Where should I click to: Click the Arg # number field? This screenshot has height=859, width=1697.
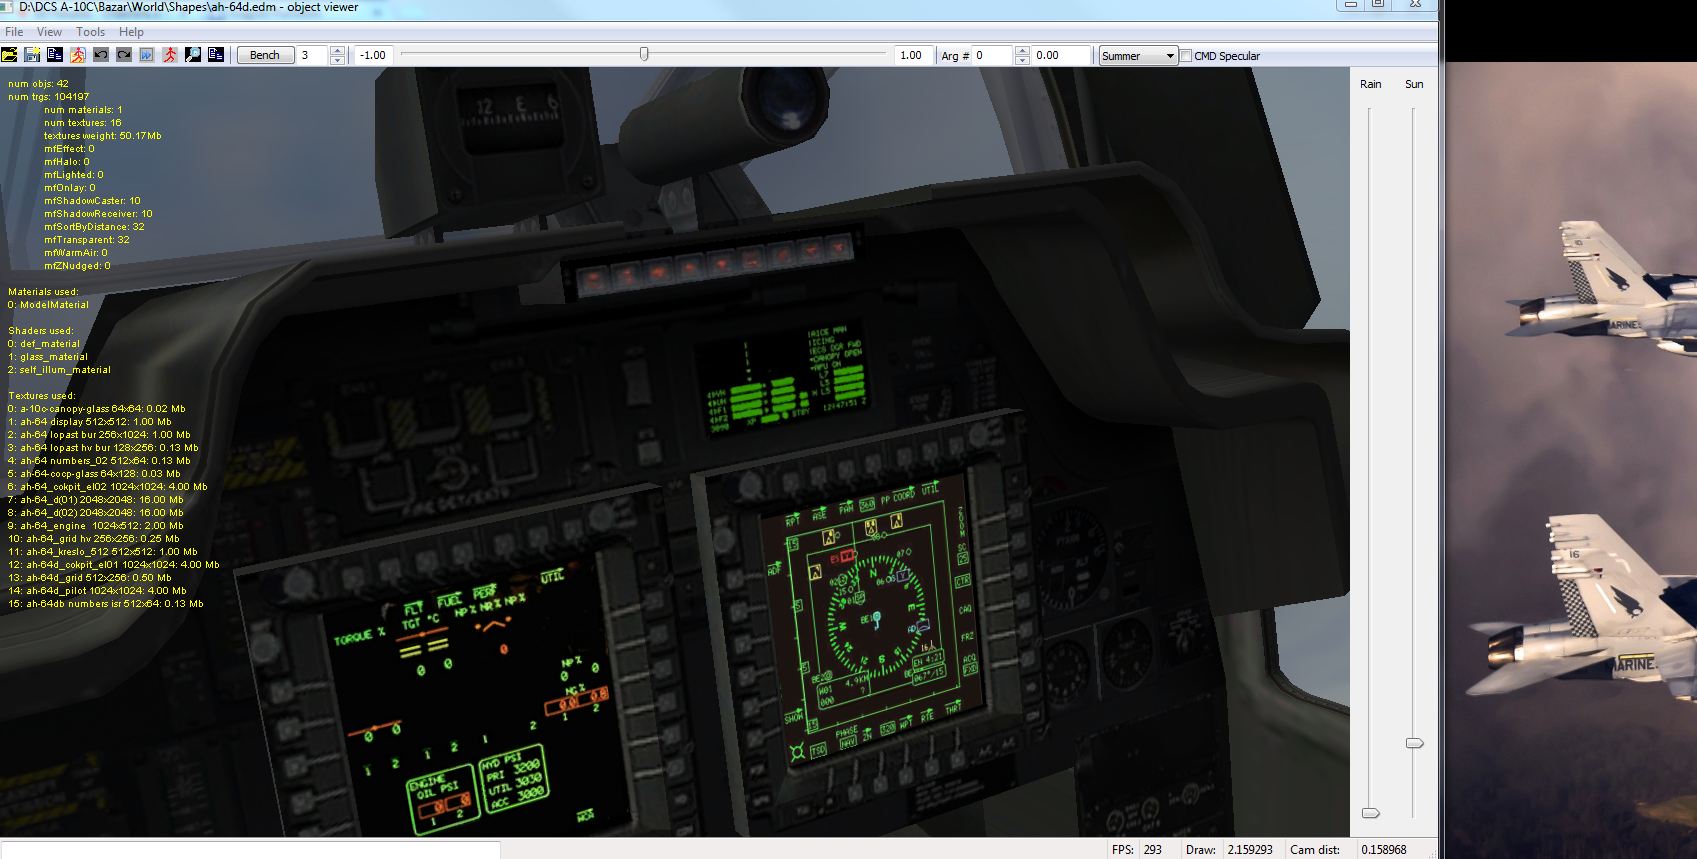994,55
